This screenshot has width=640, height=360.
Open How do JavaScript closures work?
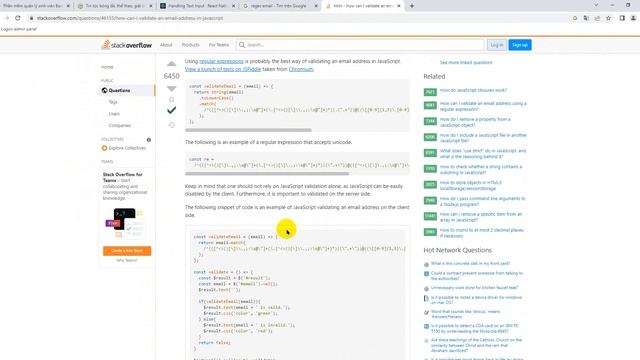coord(473,90)
